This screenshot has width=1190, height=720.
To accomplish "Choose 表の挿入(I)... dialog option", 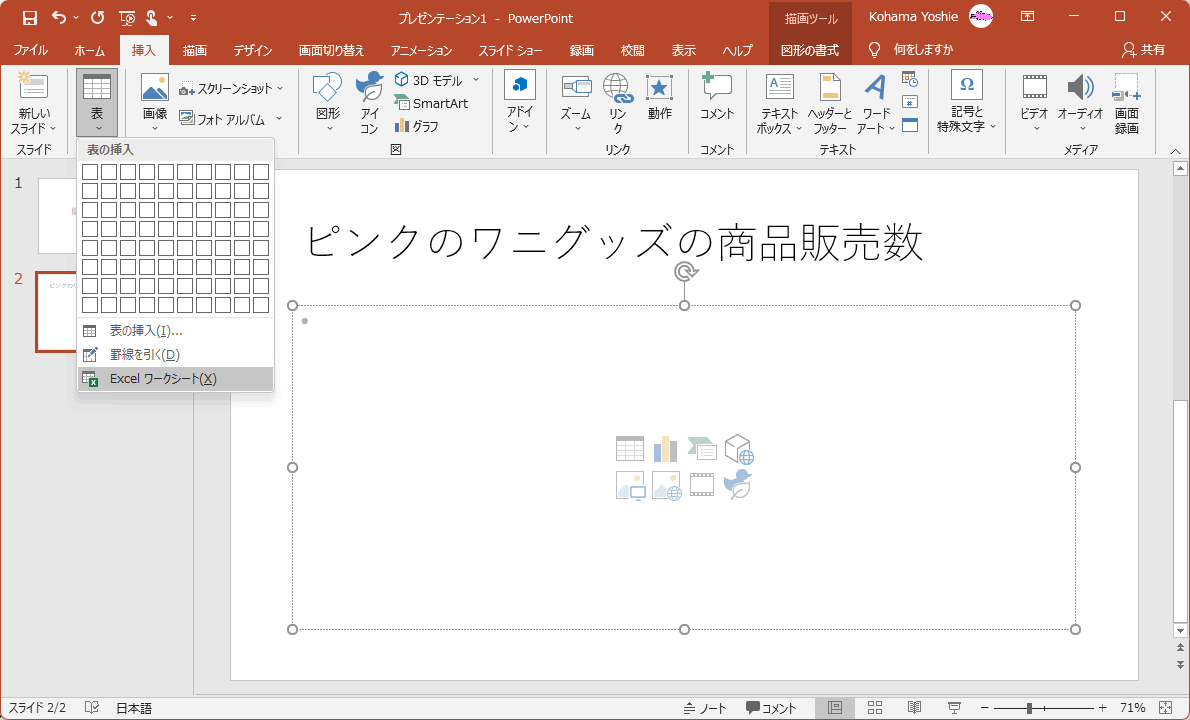I will [x=149, y=330].
